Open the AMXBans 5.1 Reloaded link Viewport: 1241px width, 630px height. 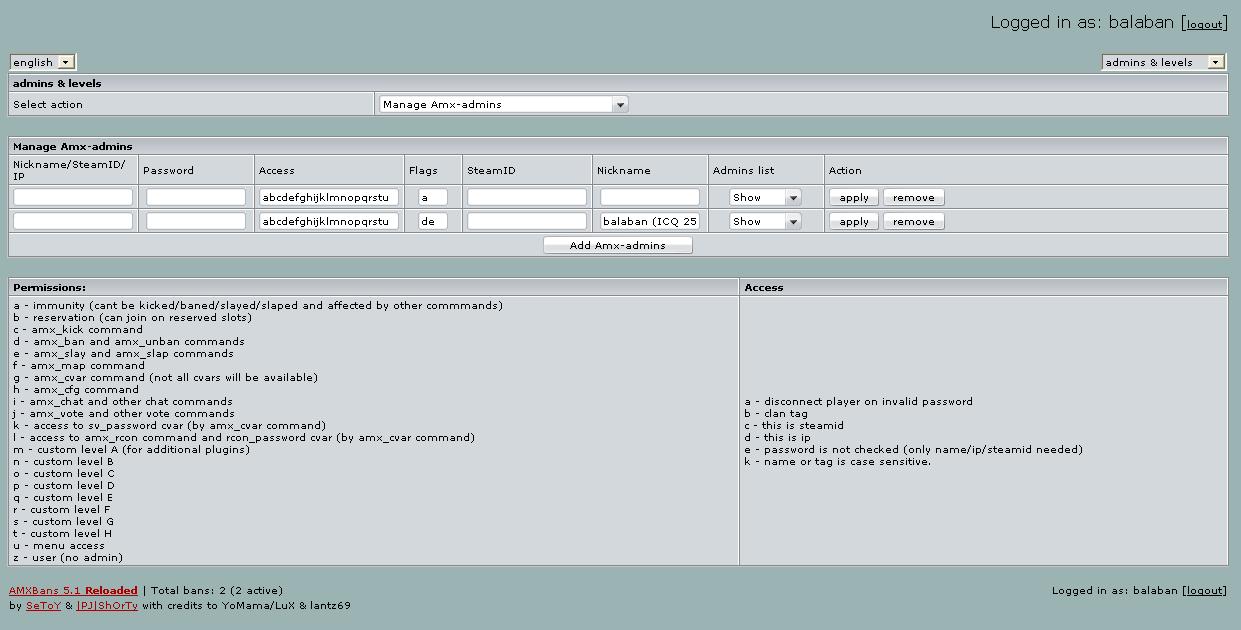click(73, 590)
